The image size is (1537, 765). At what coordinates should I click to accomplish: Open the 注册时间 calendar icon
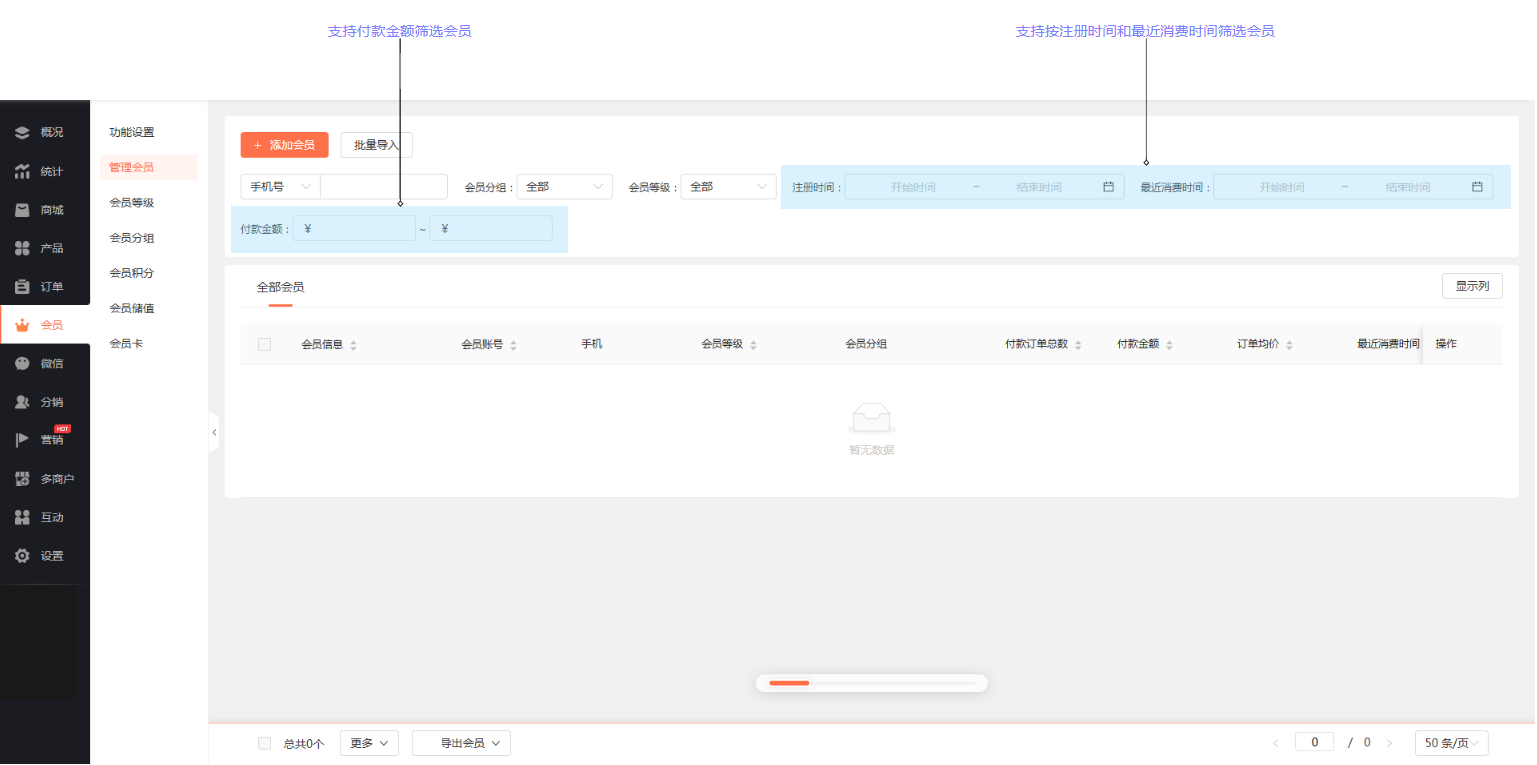click(1108, 187)
